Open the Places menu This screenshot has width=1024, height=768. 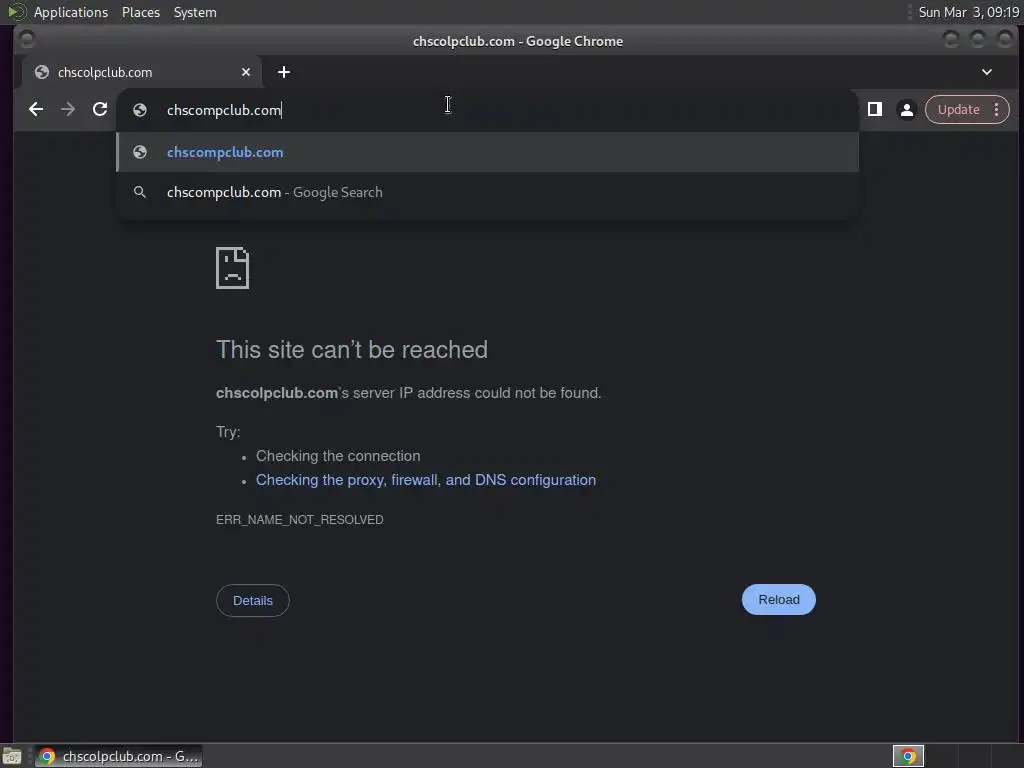coord(140,12)
